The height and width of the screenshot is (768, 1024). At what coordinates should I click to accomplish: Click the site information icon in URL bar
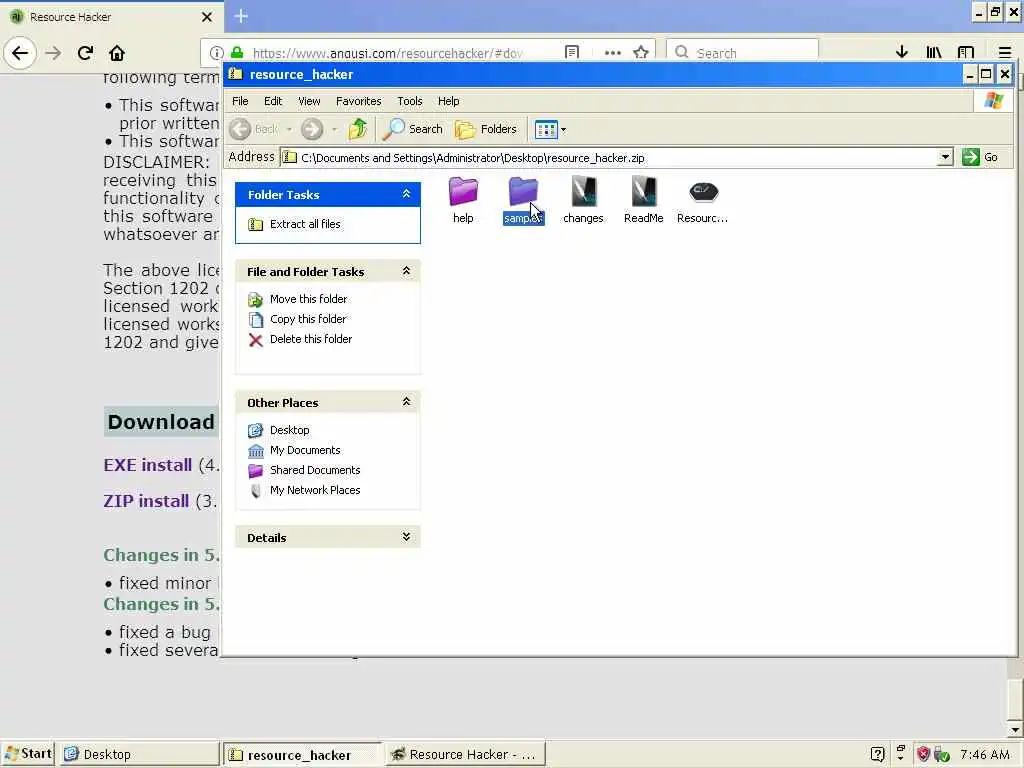pos(217,53)
